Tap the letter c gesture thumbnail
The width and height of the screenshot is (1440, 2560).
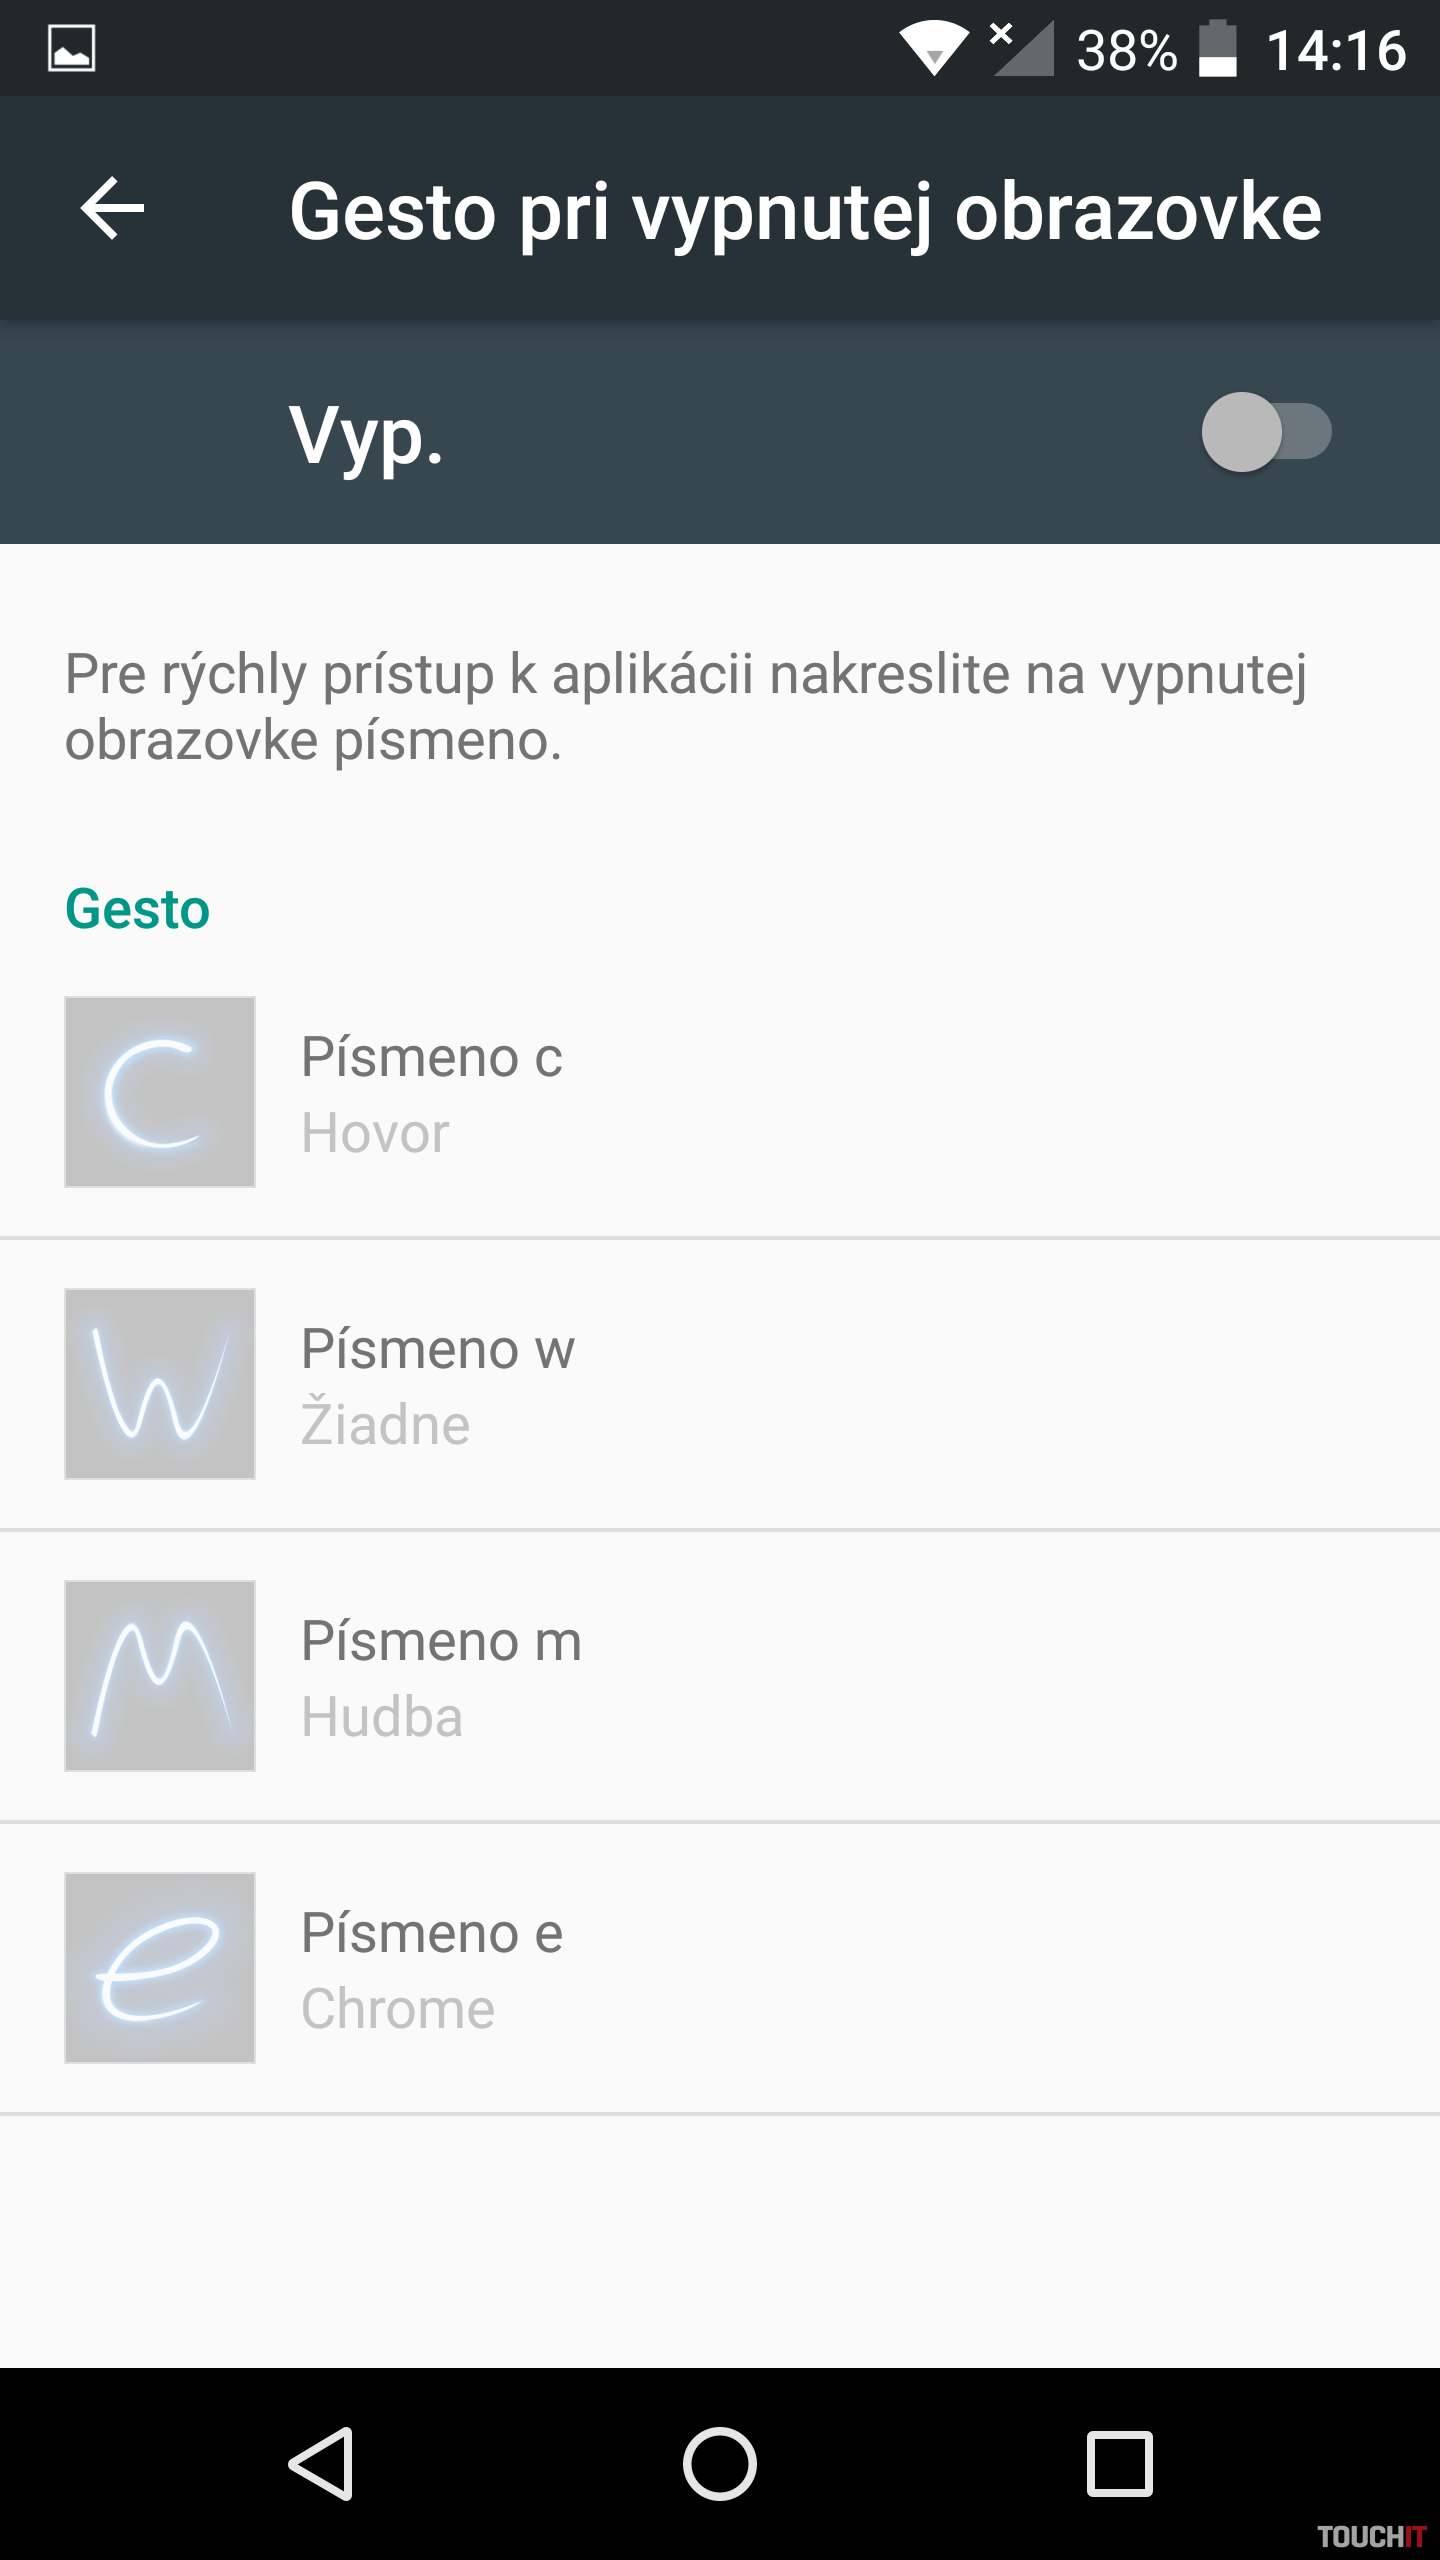tap(160, 1092)
